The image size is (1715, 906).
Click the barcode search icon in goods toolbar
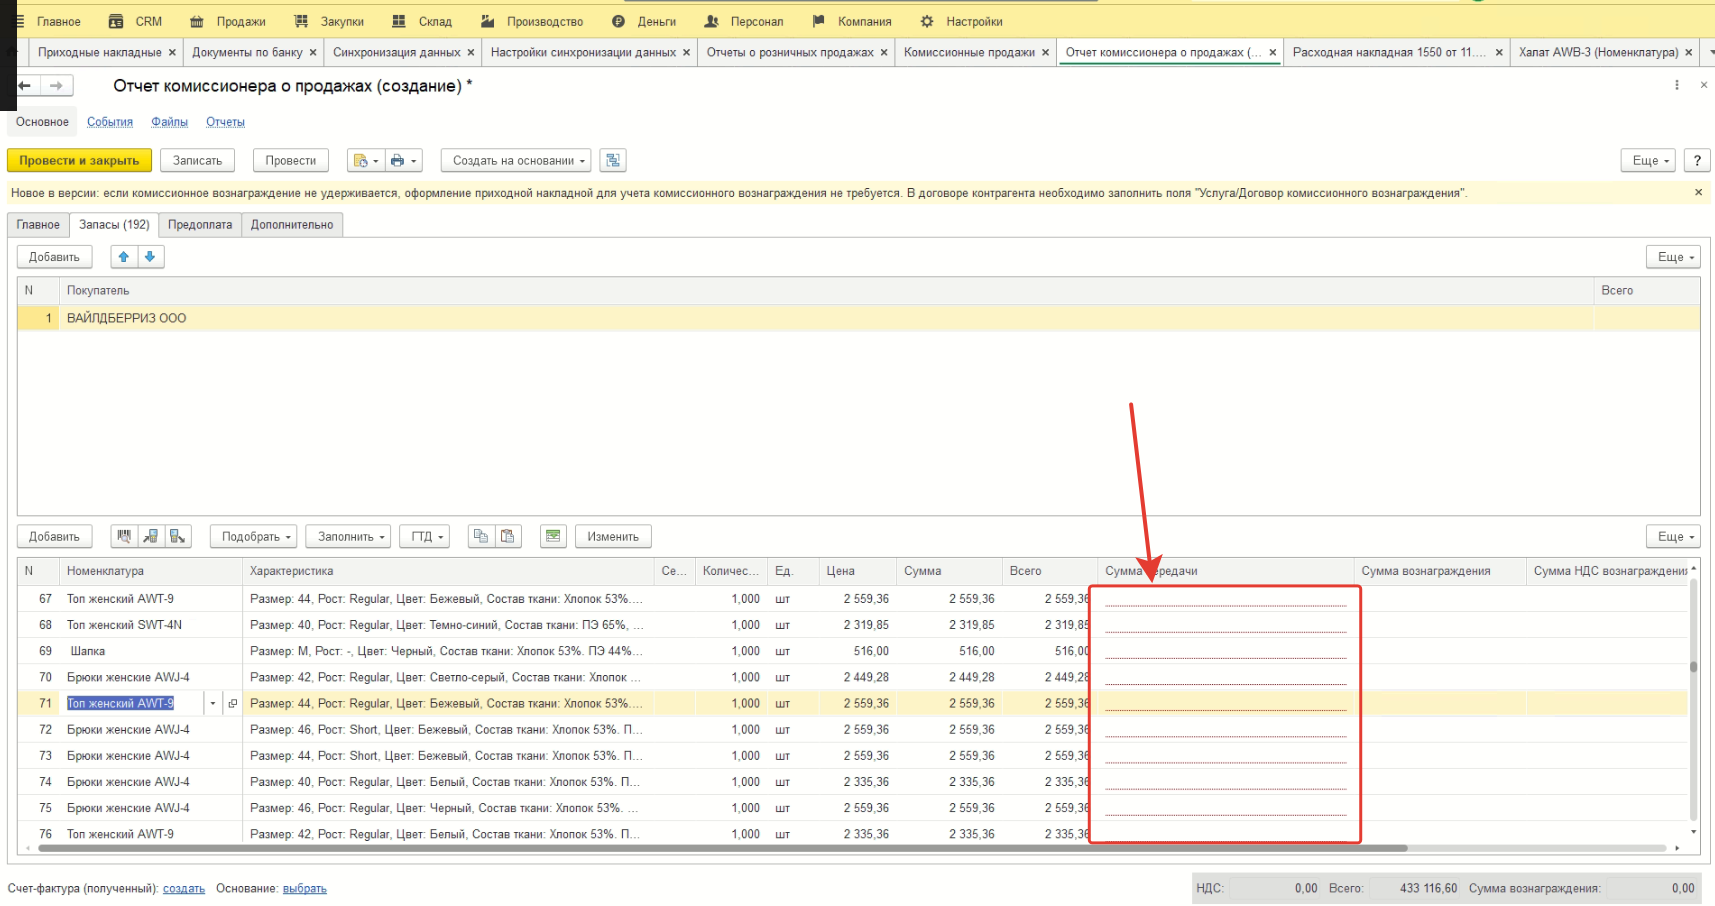click(x=124, y=537)
